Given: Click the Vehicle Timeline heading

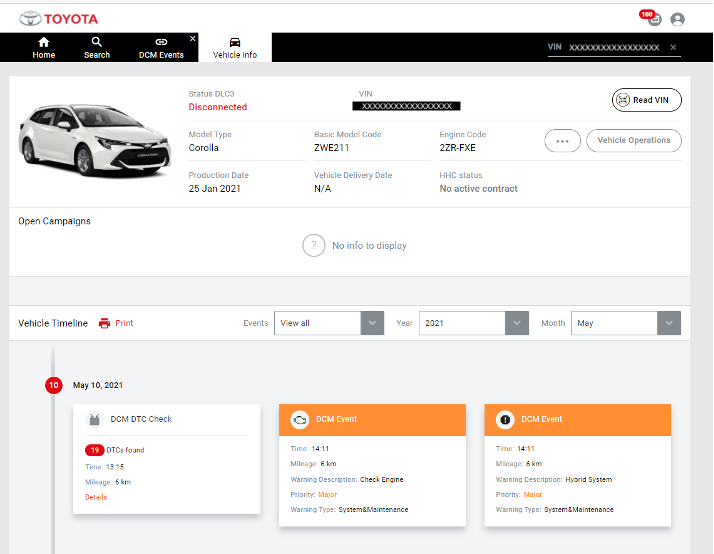Looking at the screenshot, I should click(x=53, y=323).
